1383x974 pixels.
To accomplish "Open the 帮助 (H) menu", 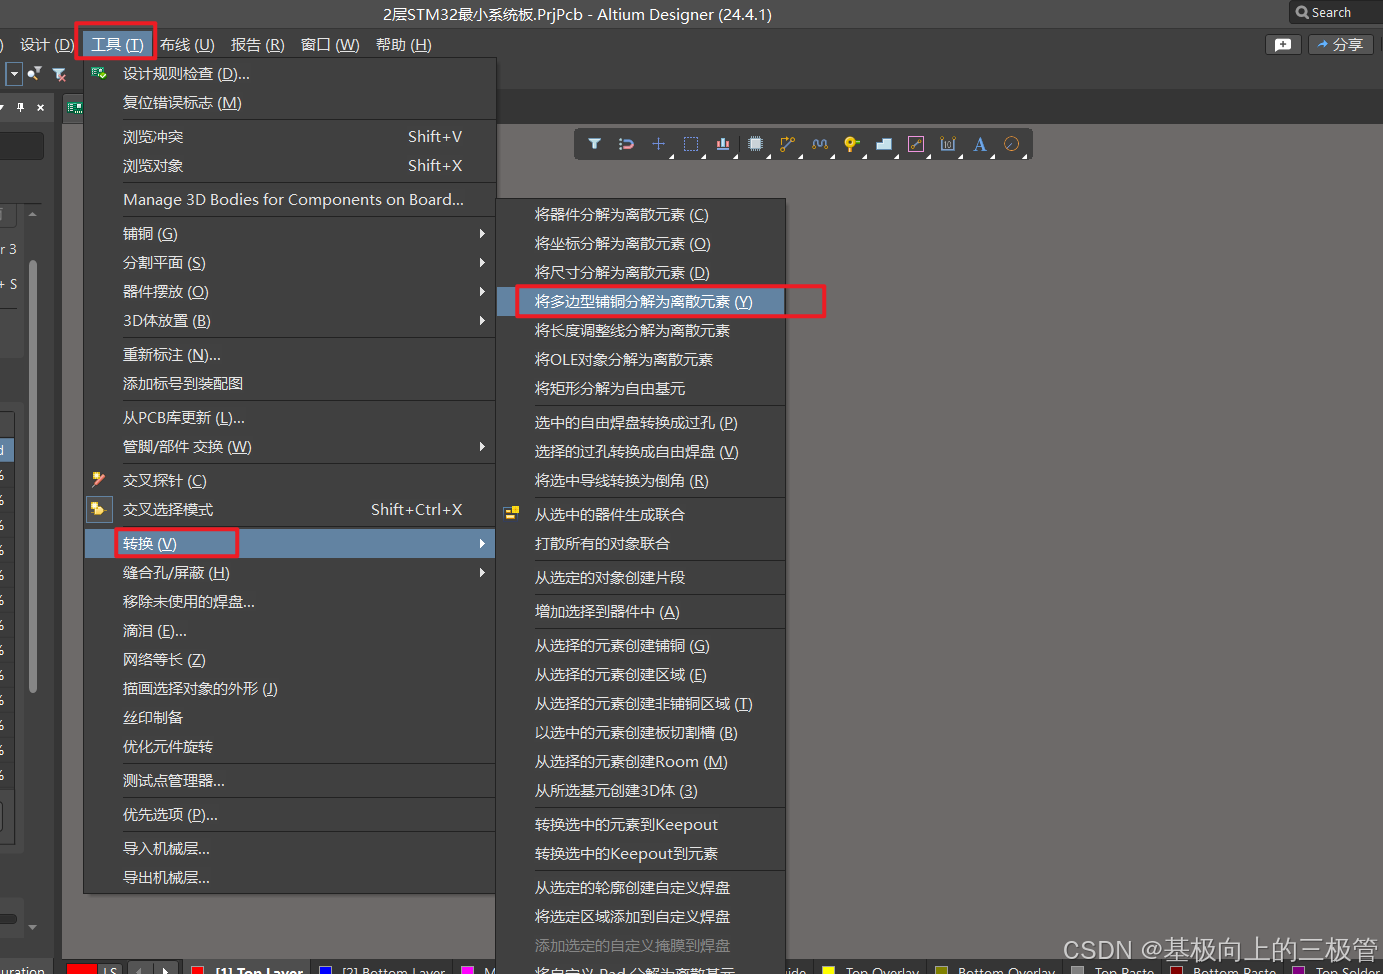I will 403,44.
